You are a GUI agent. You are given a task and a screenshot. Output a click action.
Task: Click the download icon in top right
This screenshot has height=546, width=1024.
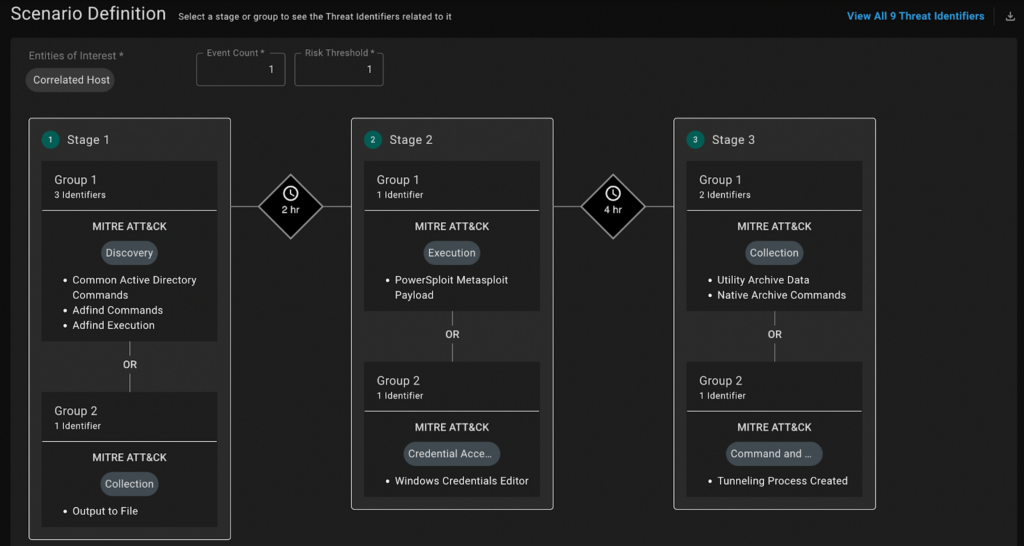(x=1009, y=16)
